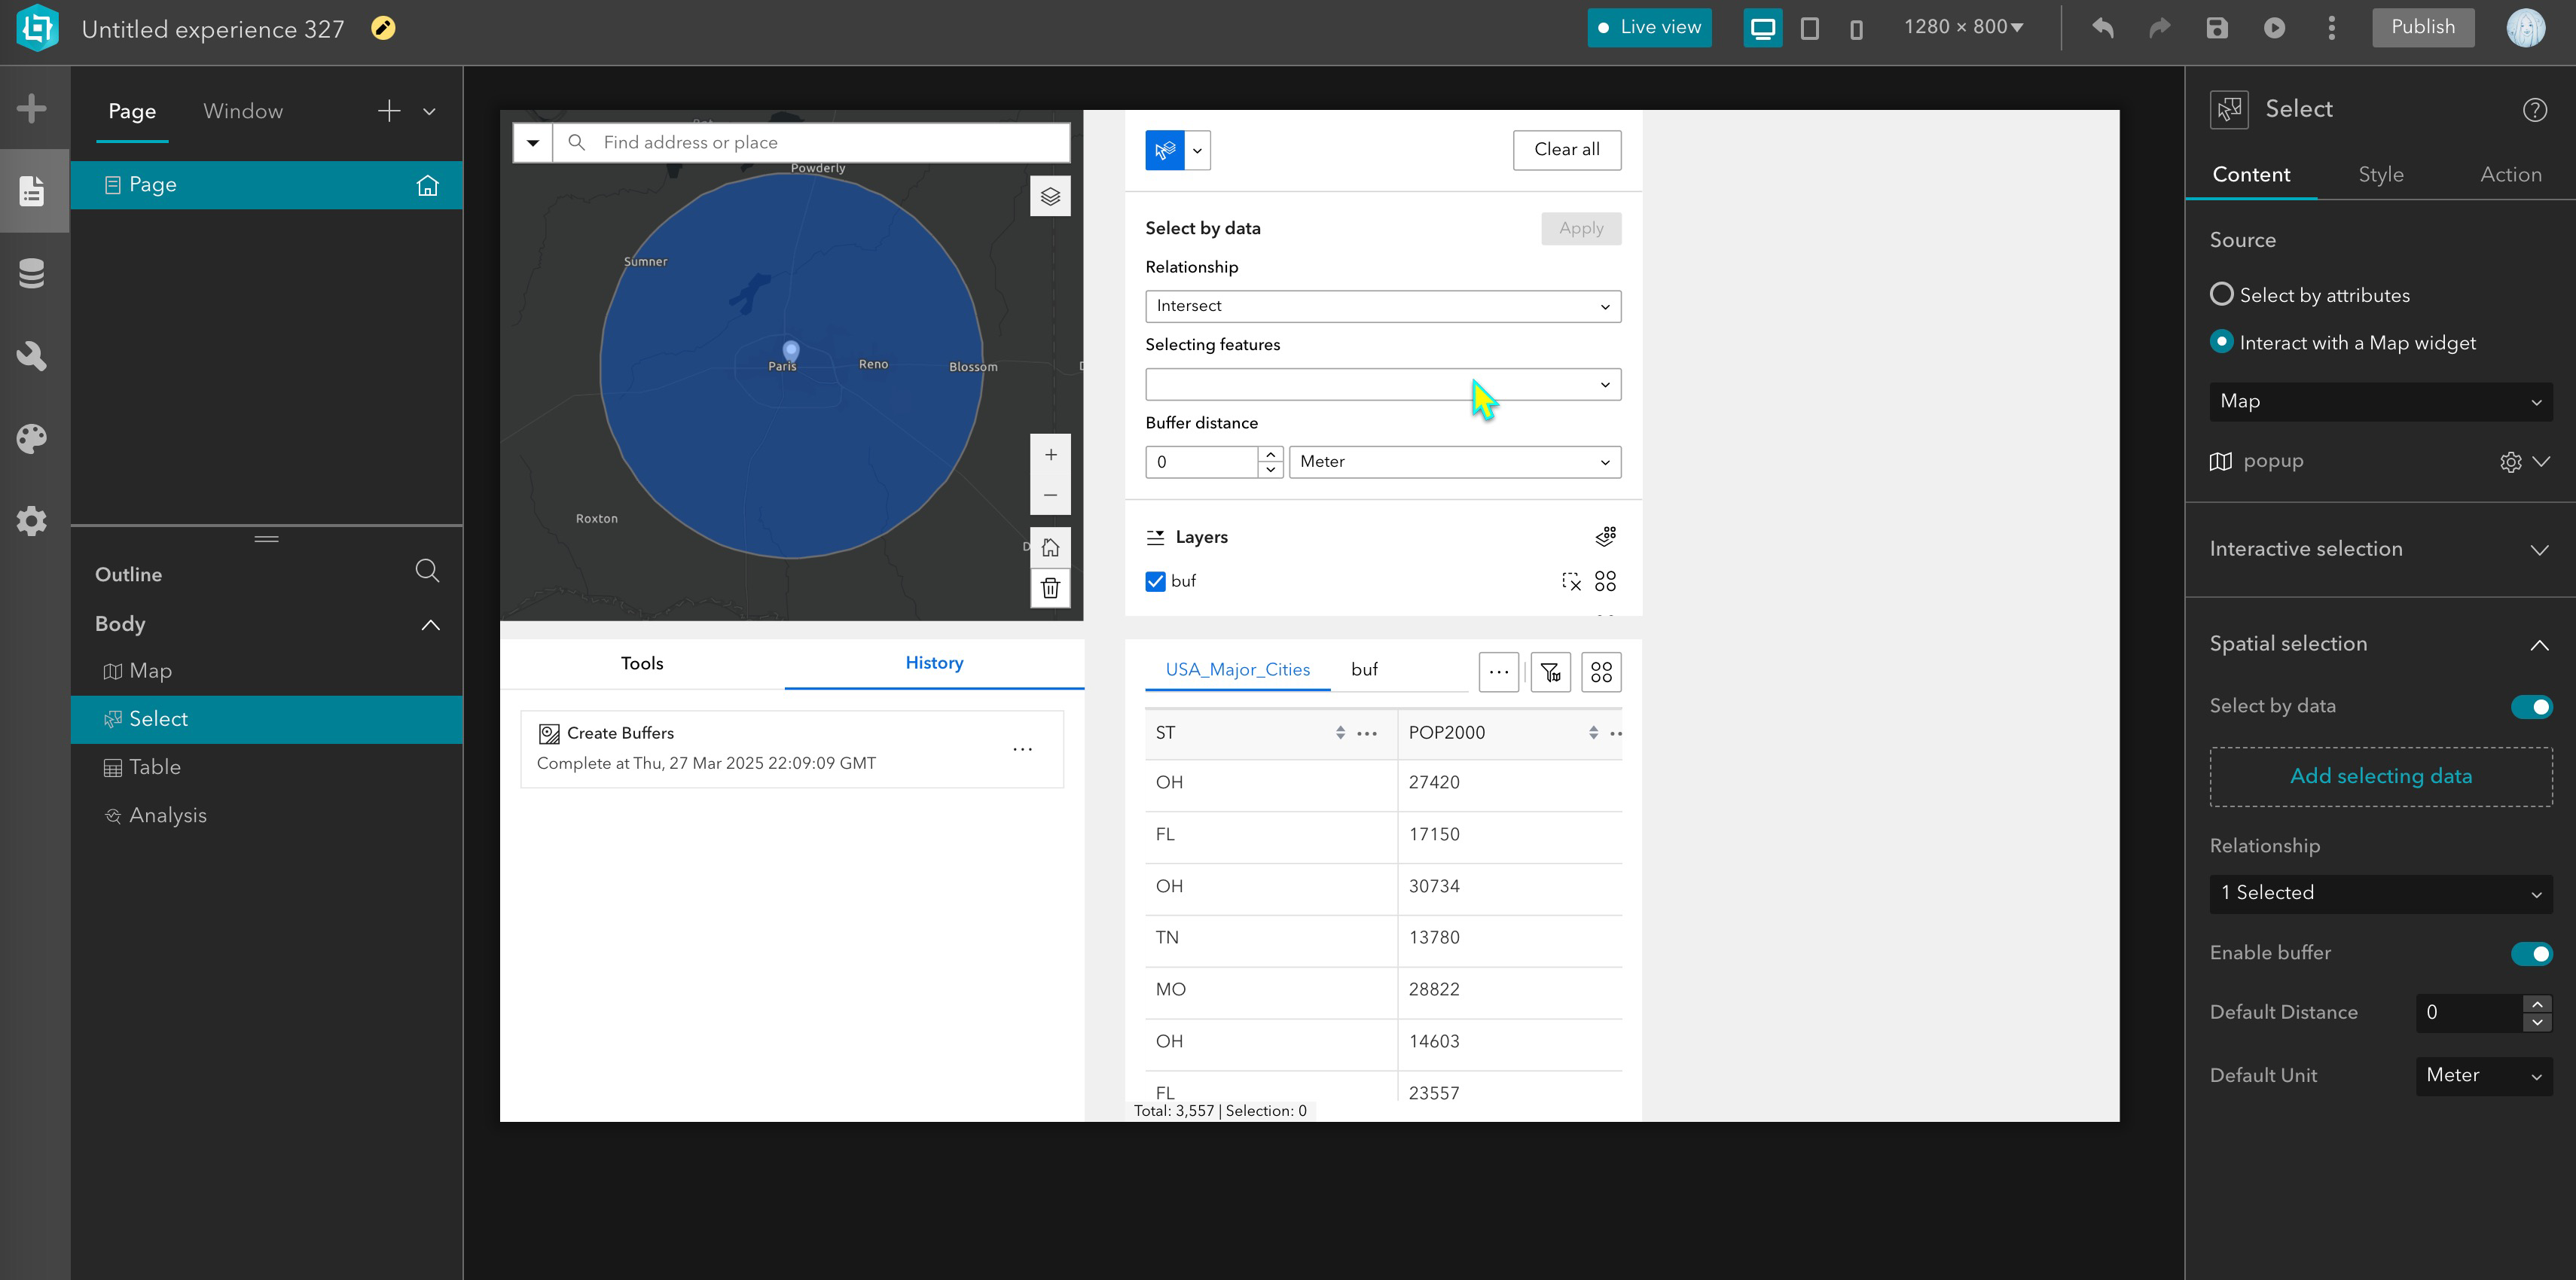
Task: Click popup settings gear icon
Action: [2510, 462]
